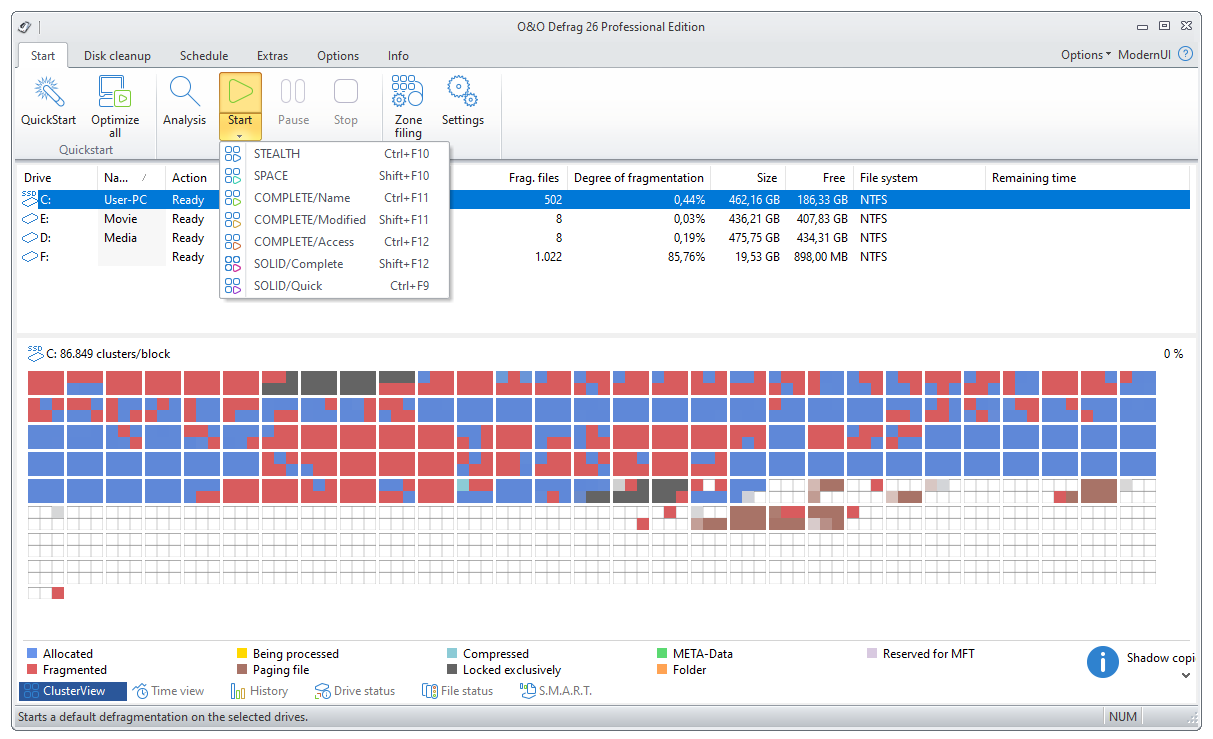
Task: Click the QuickStart wand icon
Action: pos(49,92)
